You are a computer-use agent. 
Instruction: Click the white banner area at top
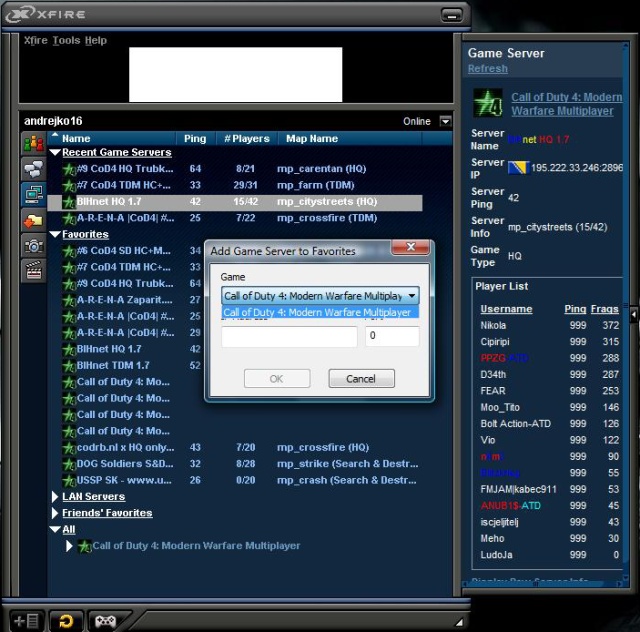pos(236,74)
